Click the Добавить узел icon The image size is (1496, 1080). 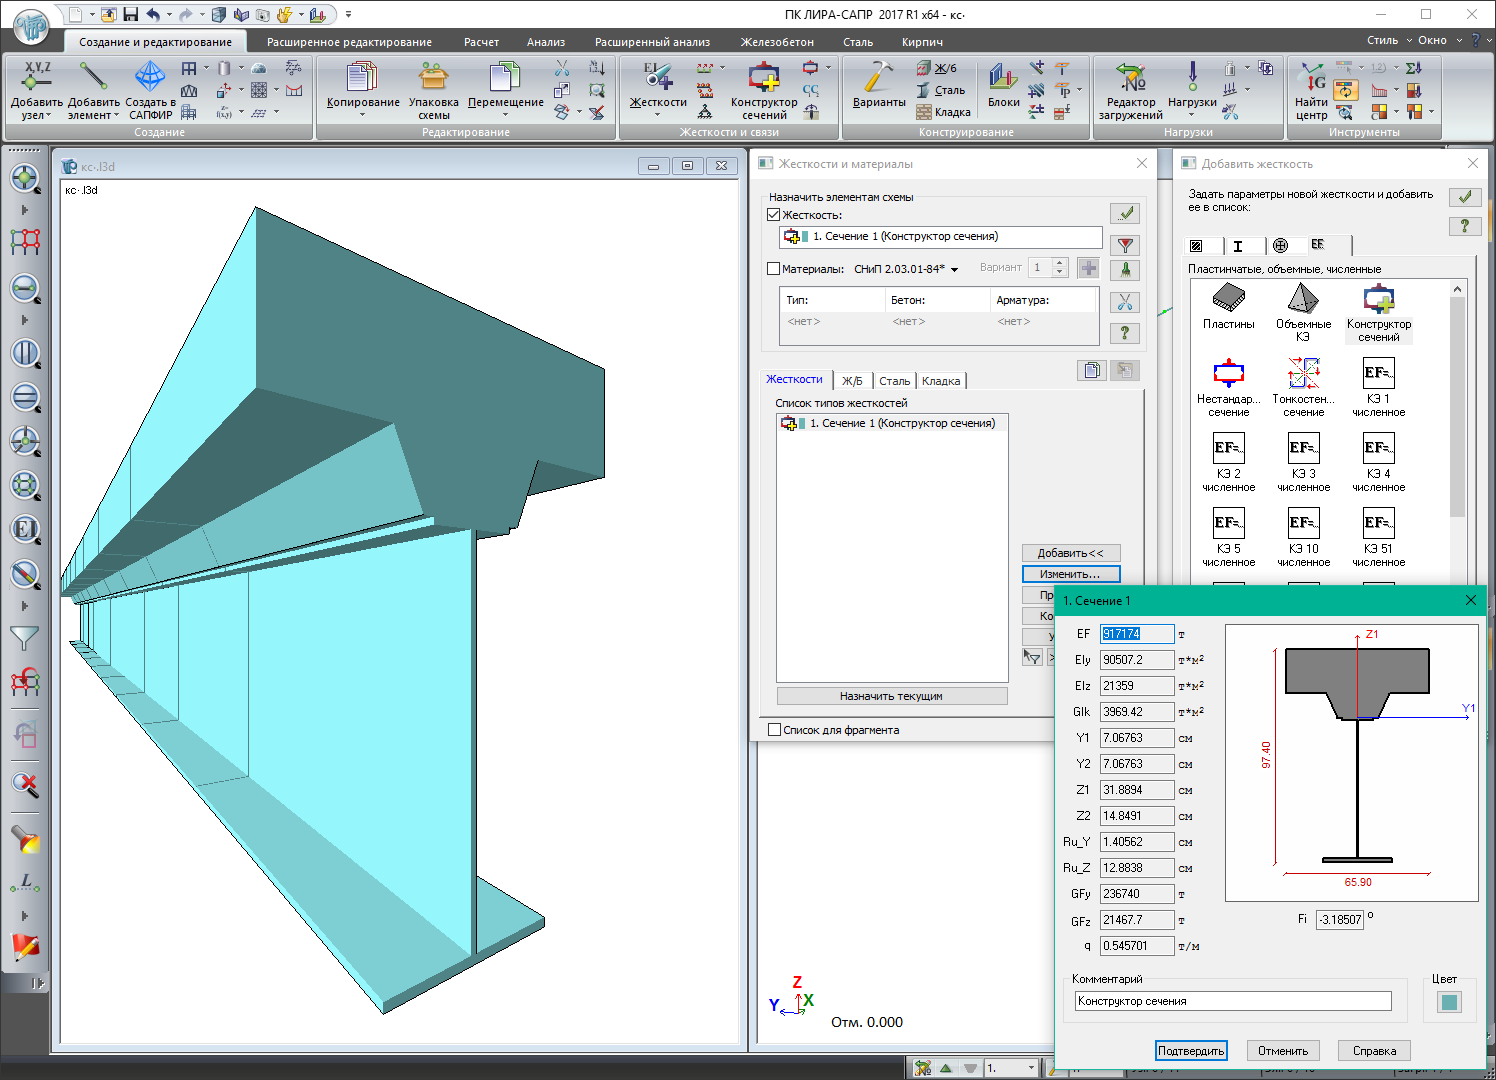pyautogui.click(x=37, y=82)
